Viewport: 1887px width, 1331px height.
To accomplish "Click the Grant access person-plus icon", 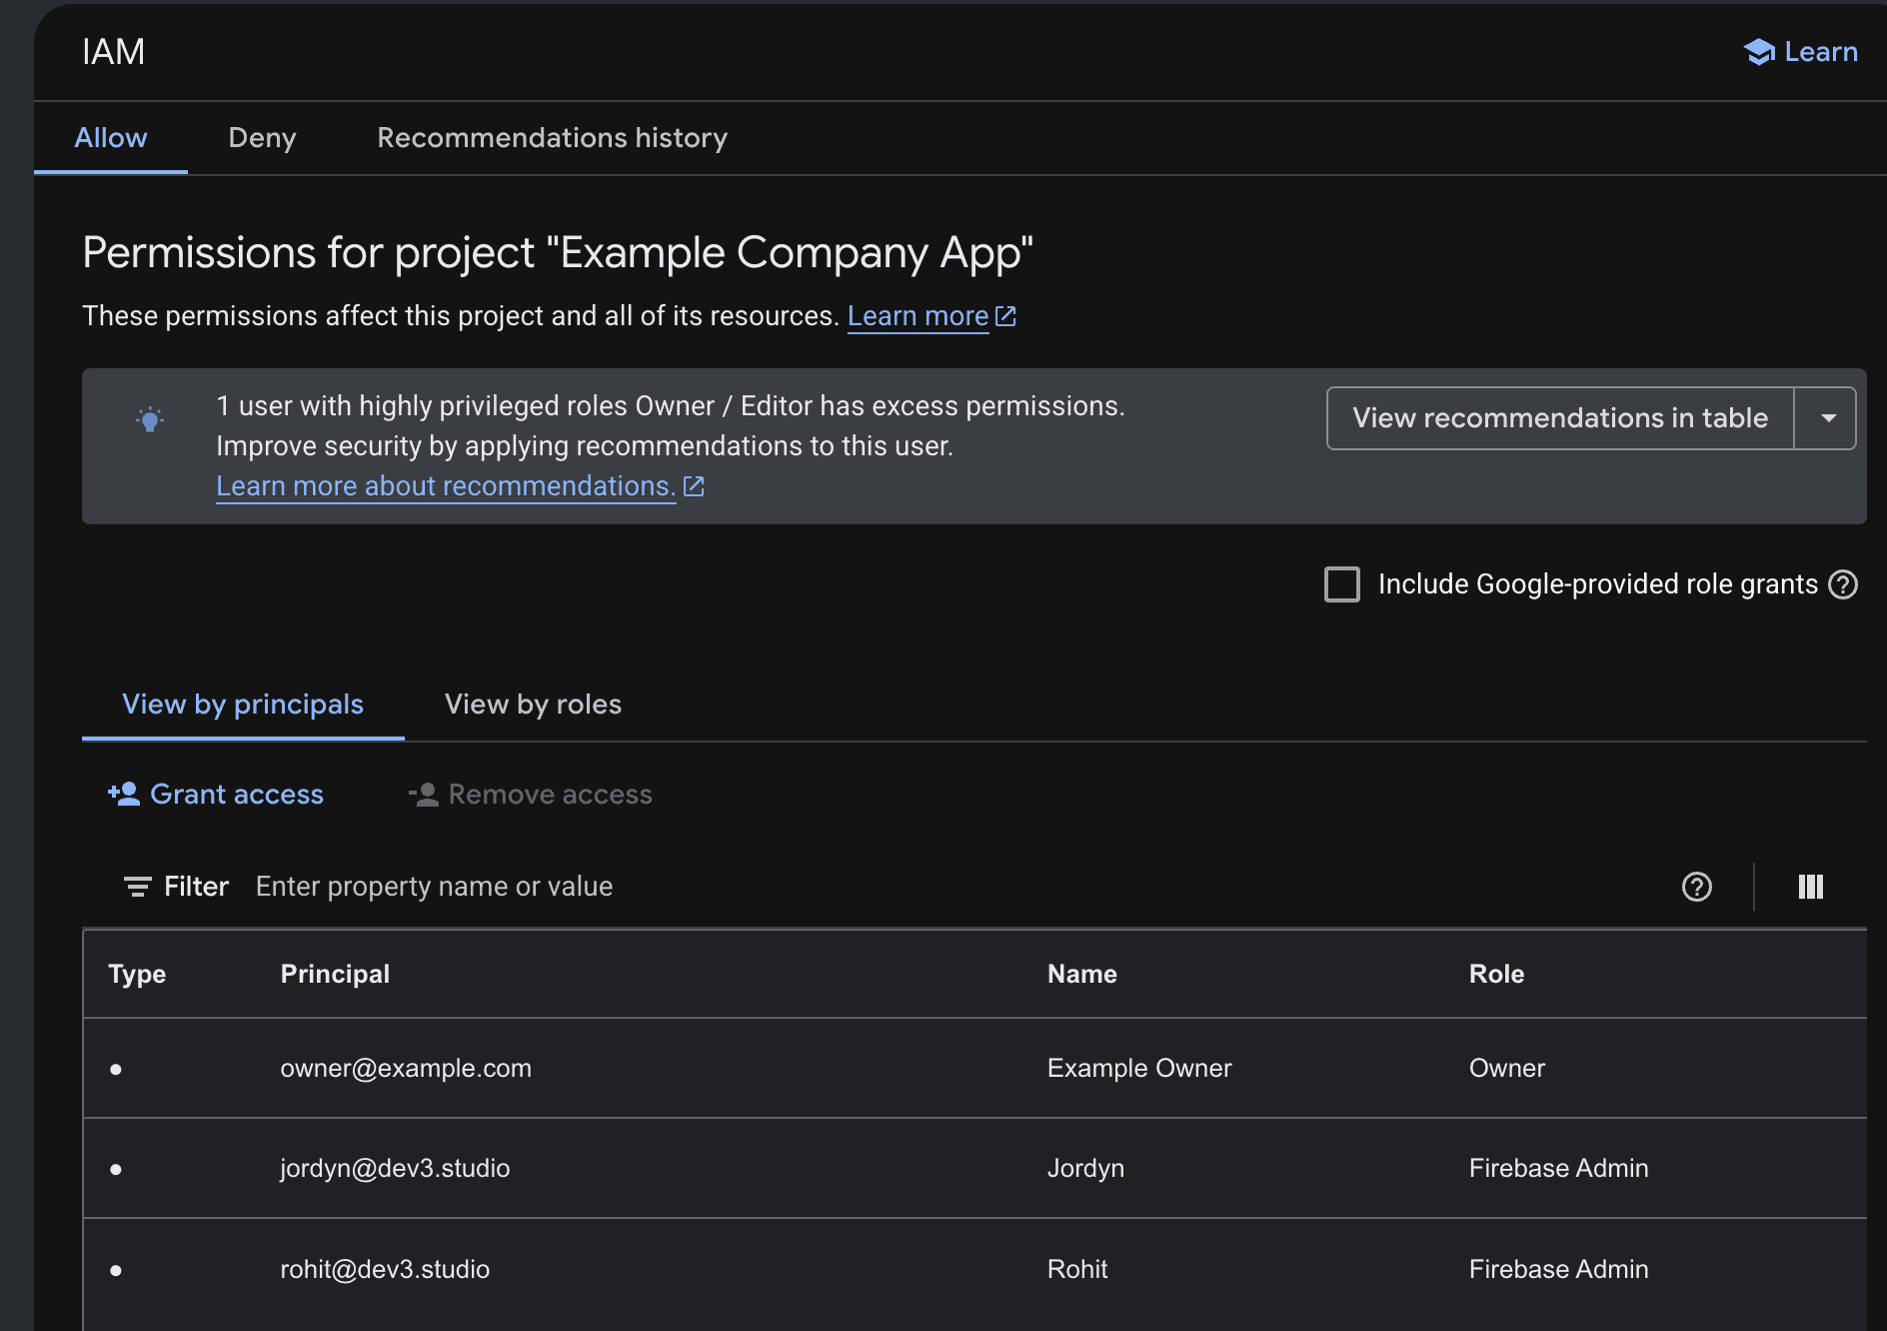I will [x=124, y=794].
